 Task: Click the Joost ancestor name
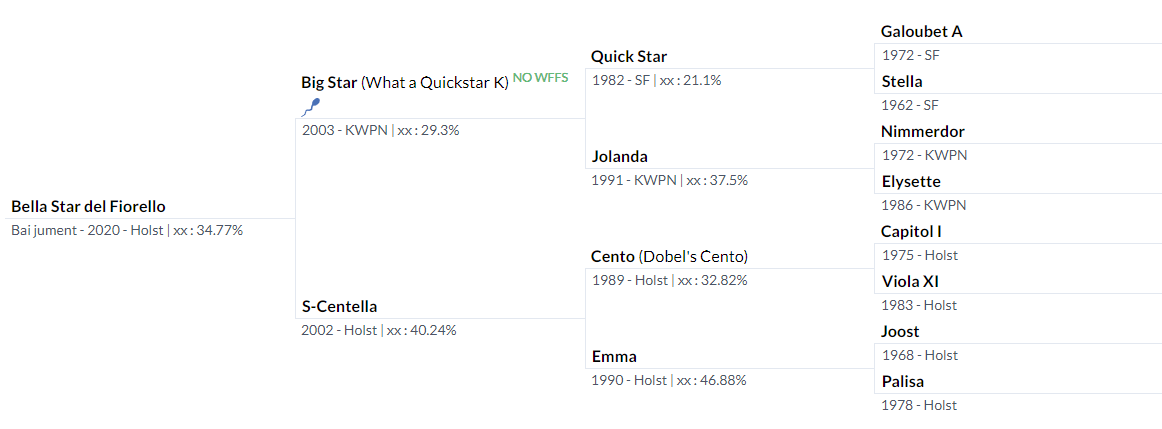pyautogui.click(x=900, y=331)
